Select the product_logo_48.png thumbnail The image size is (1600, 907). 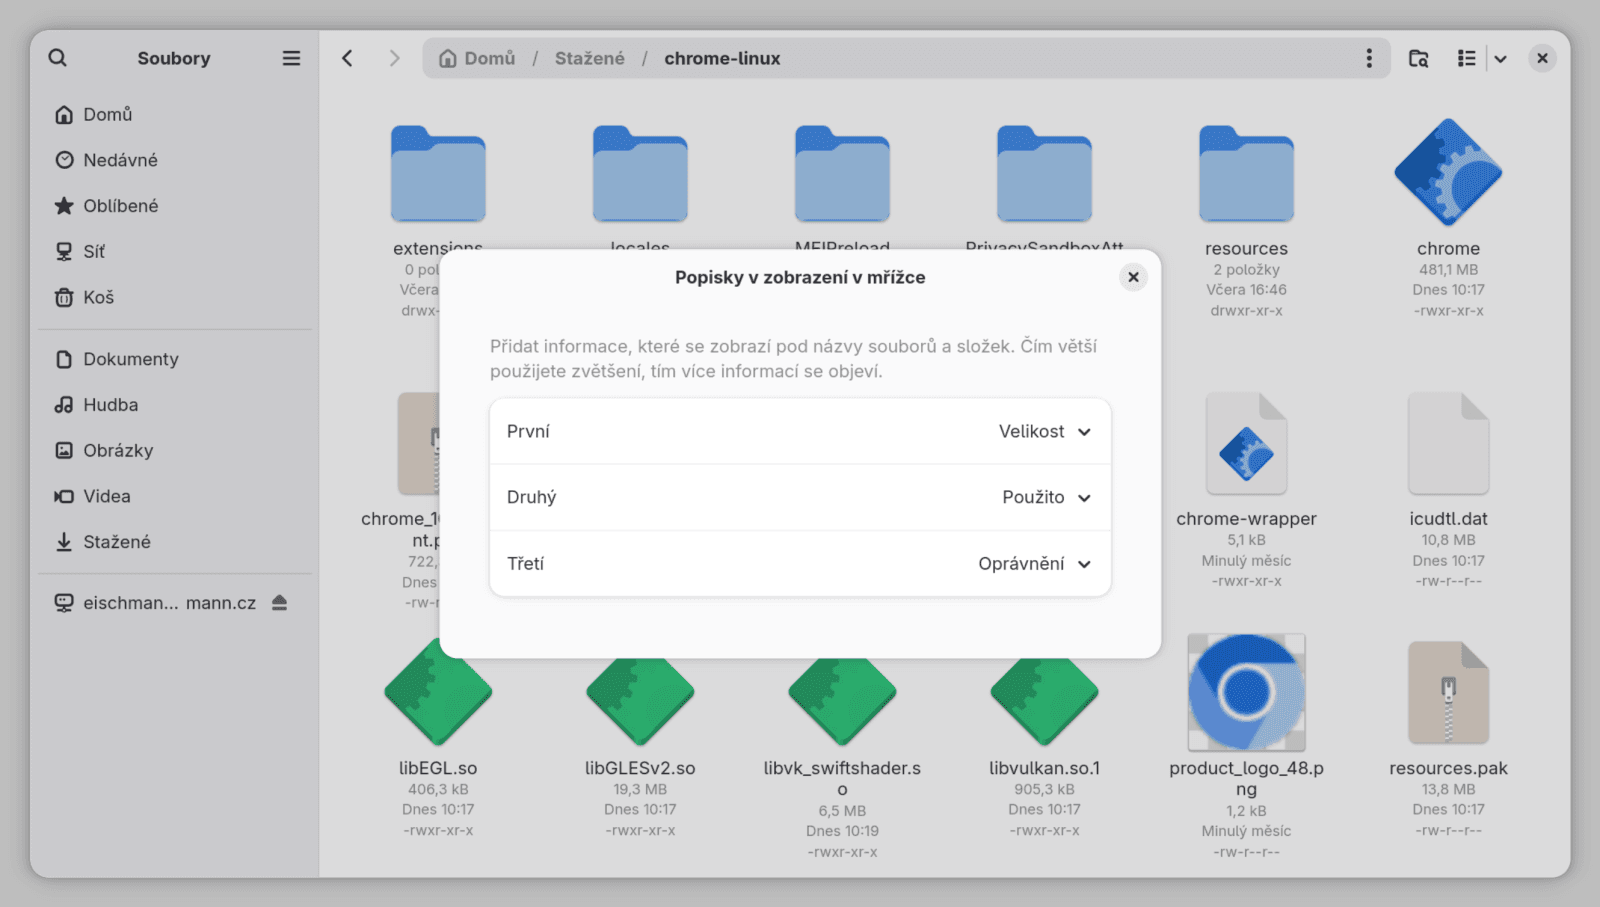point(1246,692)
